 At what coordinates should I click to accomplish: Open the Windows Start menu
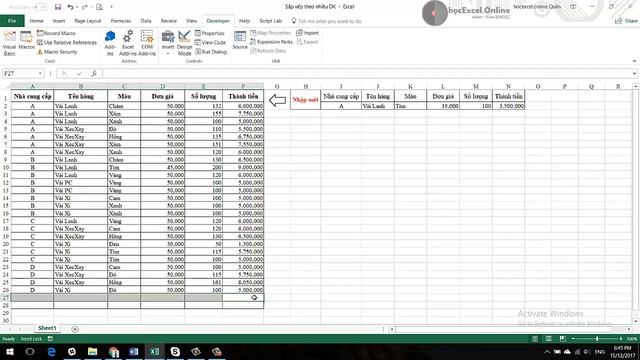pos(9,351)
